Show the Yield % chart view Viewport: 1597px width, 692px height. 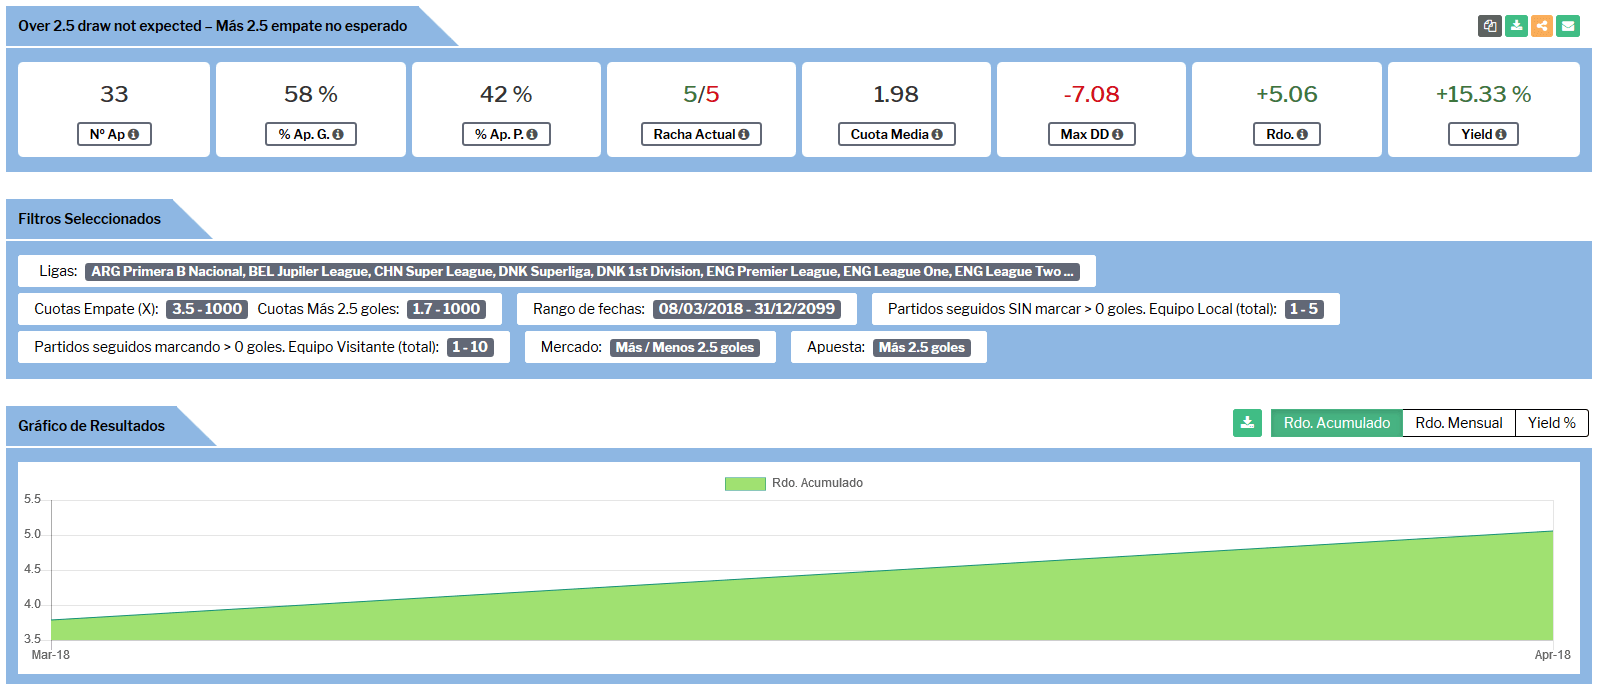(1551, 423)
